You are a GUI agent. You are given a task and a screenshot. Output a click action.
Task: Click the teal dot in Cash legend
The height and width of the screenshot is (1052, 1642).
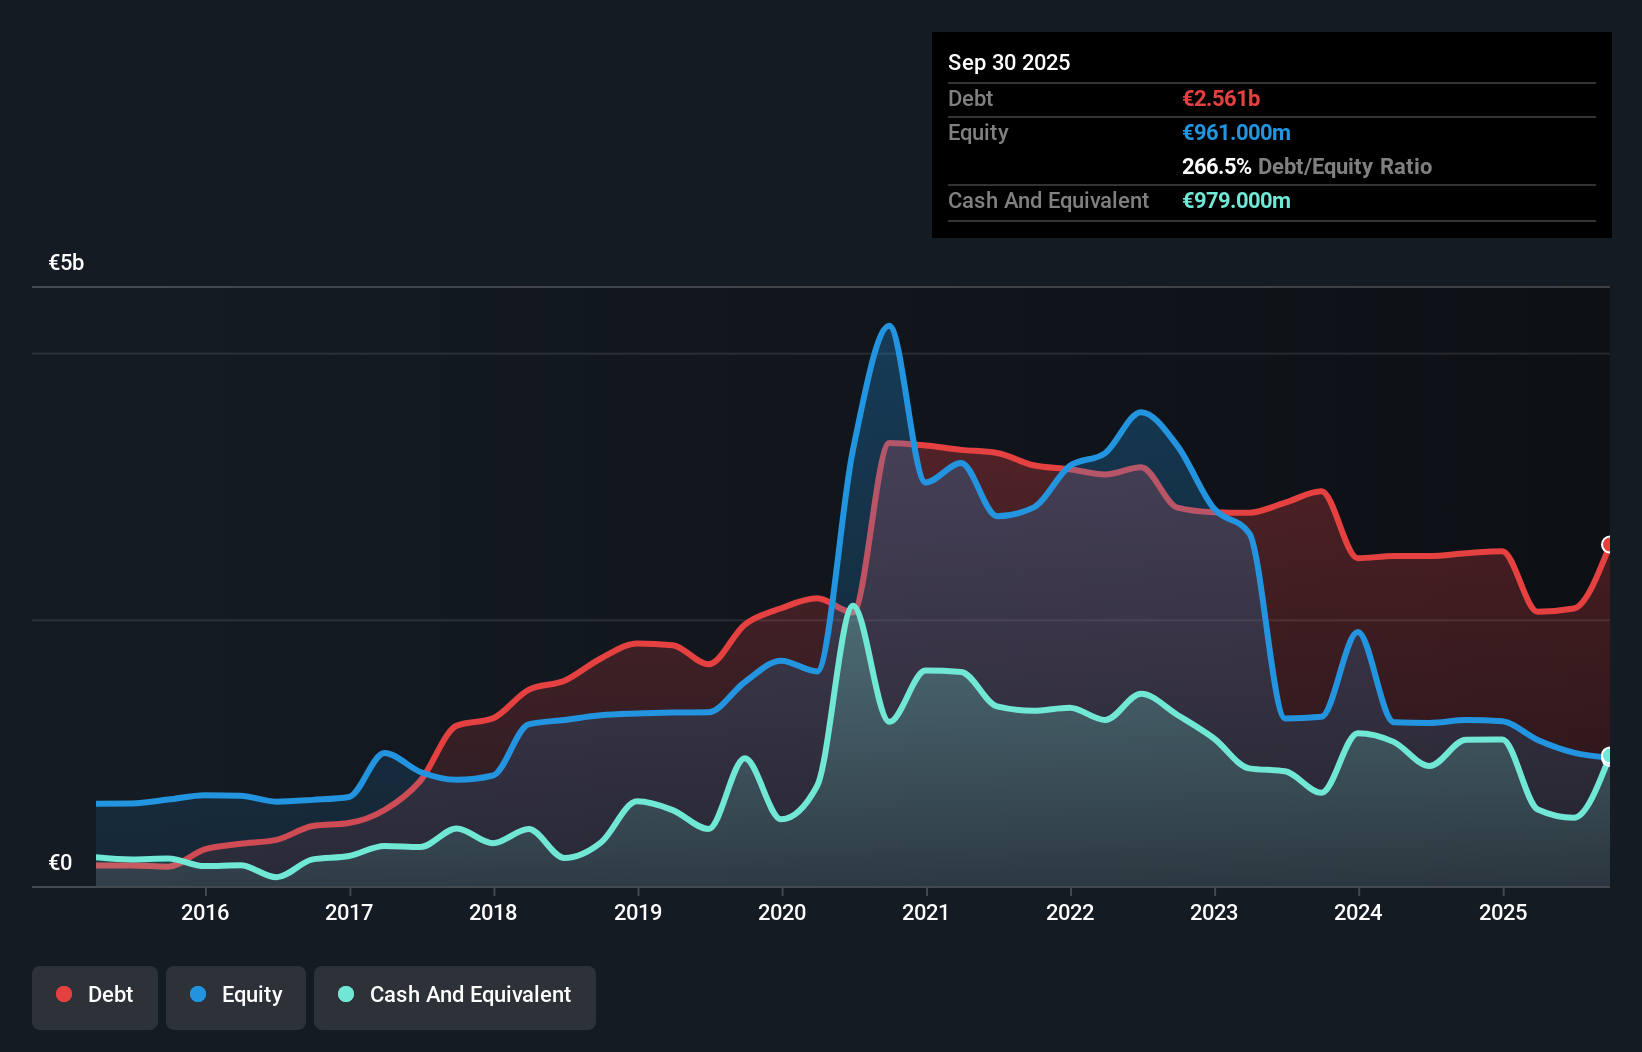tap(346, 994)
